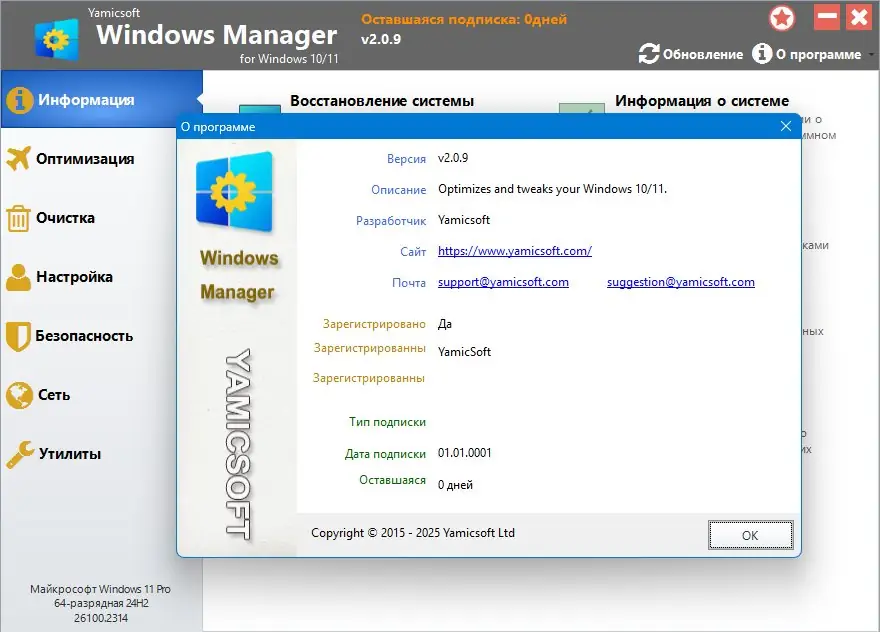Click the description 'Optimizes and tweaks your Windows 10/11.'
This screenshot has height=632, width=880.
(x=552, y=189)
